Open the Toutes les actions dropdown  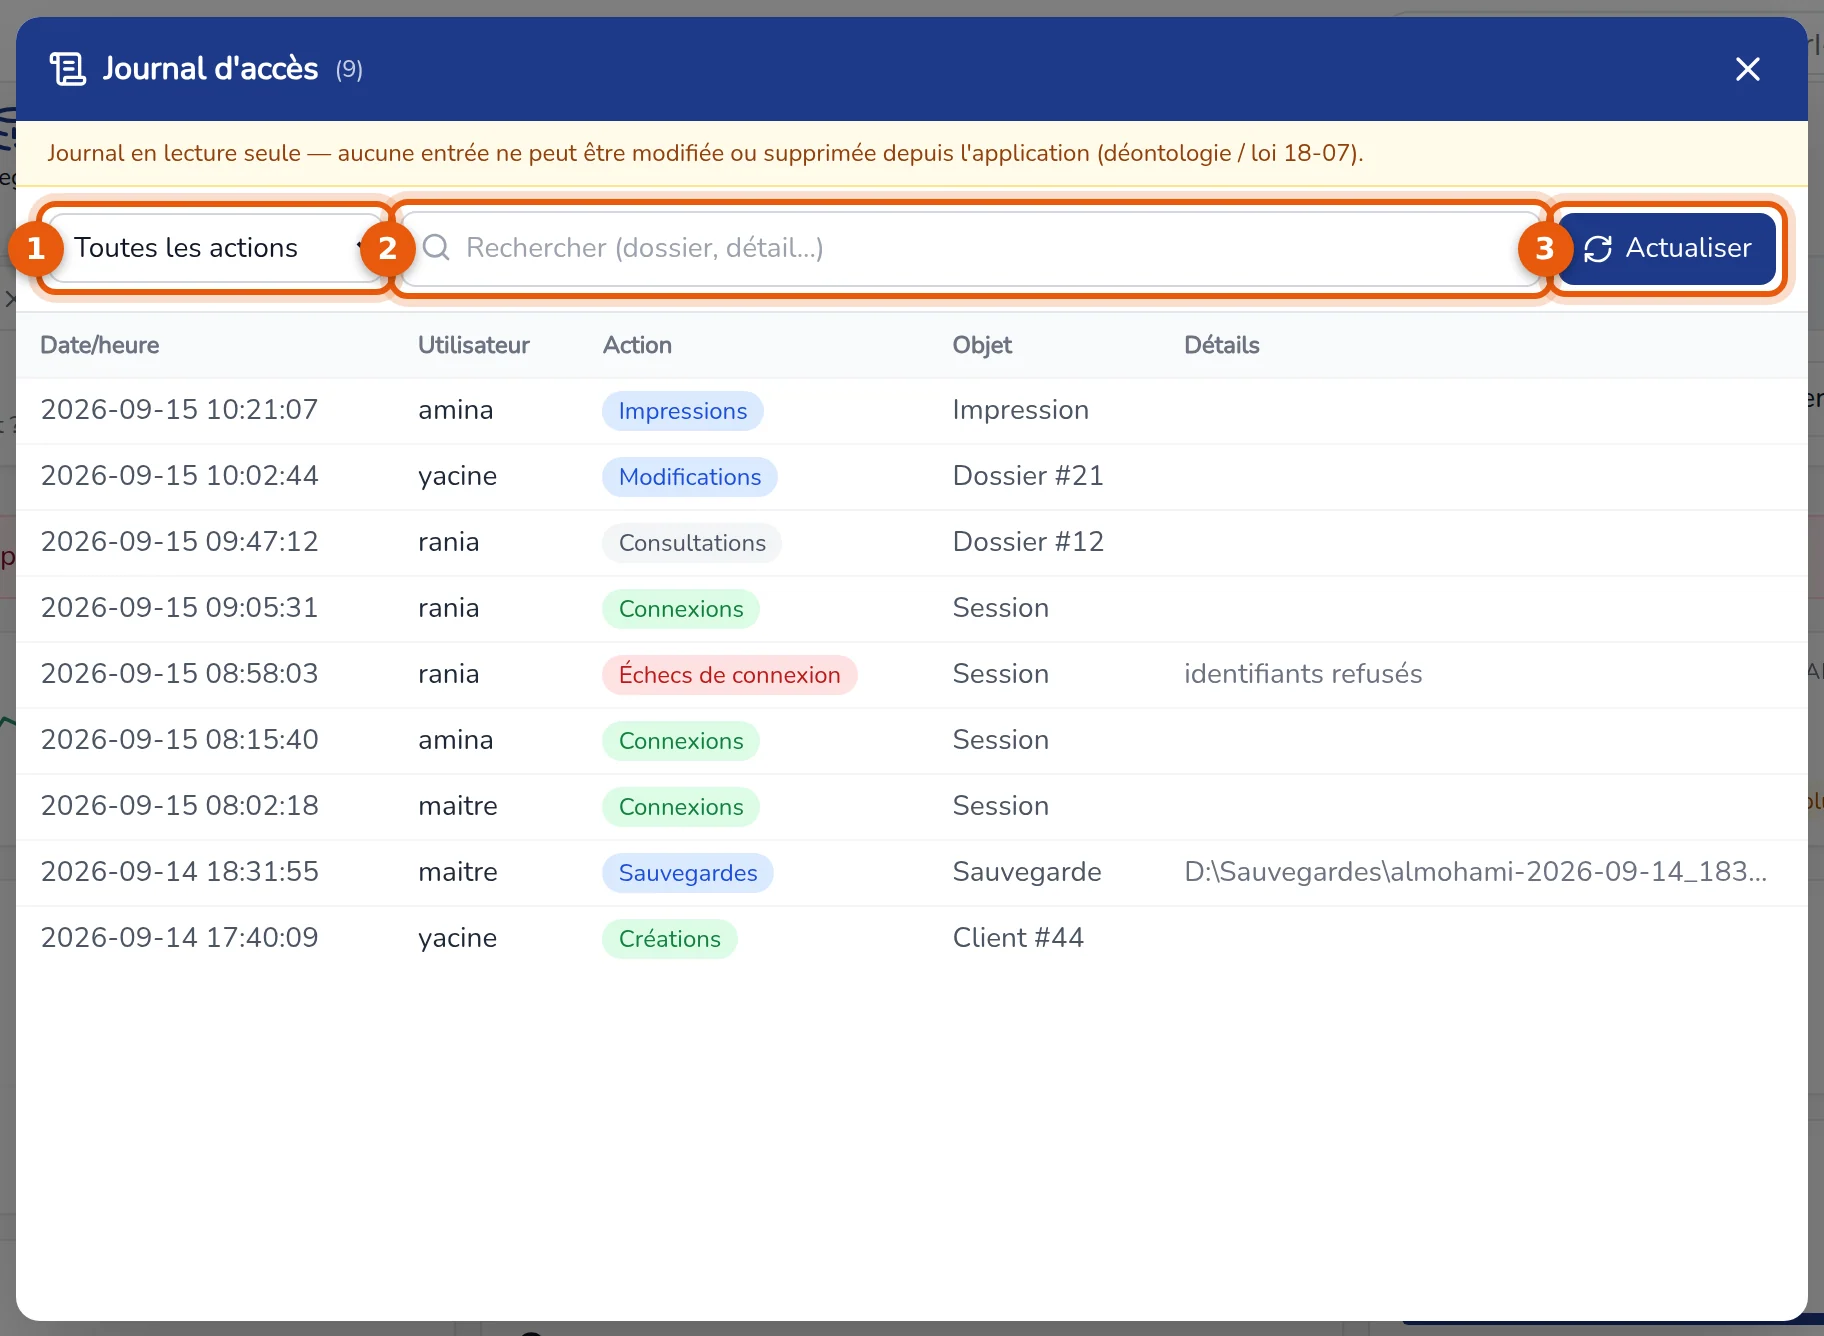click(214, 248)
